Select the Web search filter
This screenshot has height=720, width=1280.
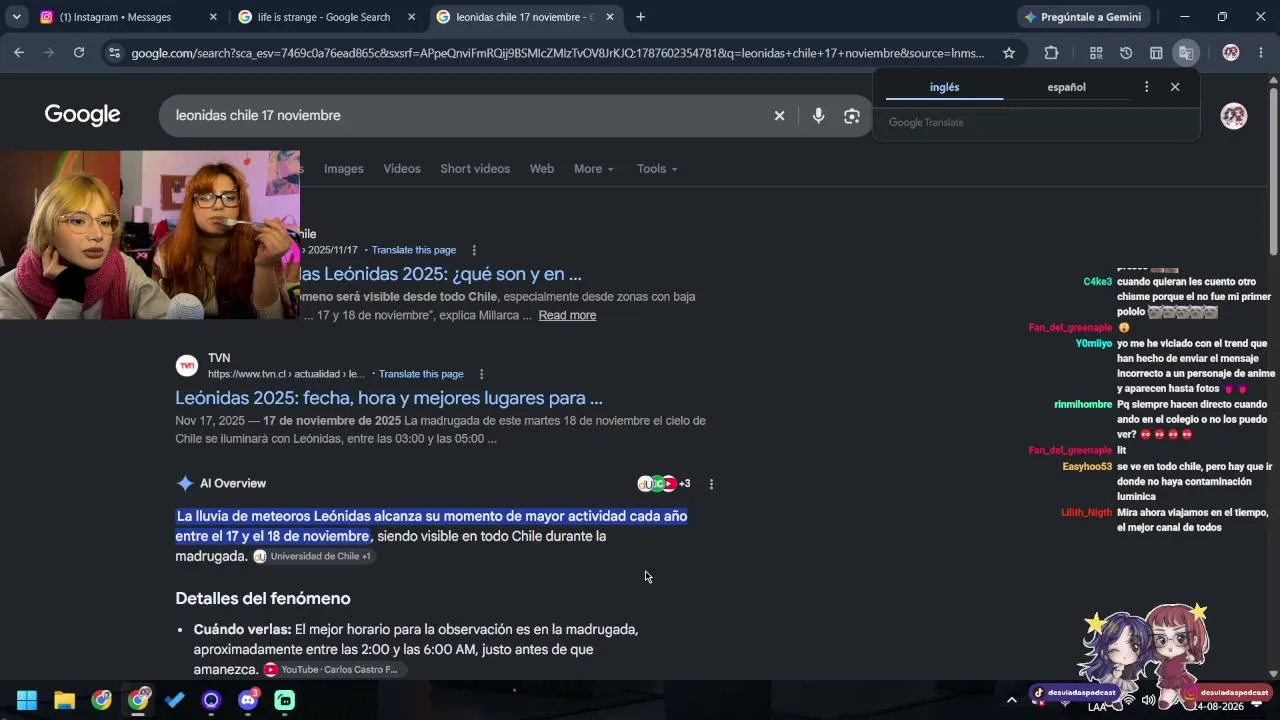(542, 169)
